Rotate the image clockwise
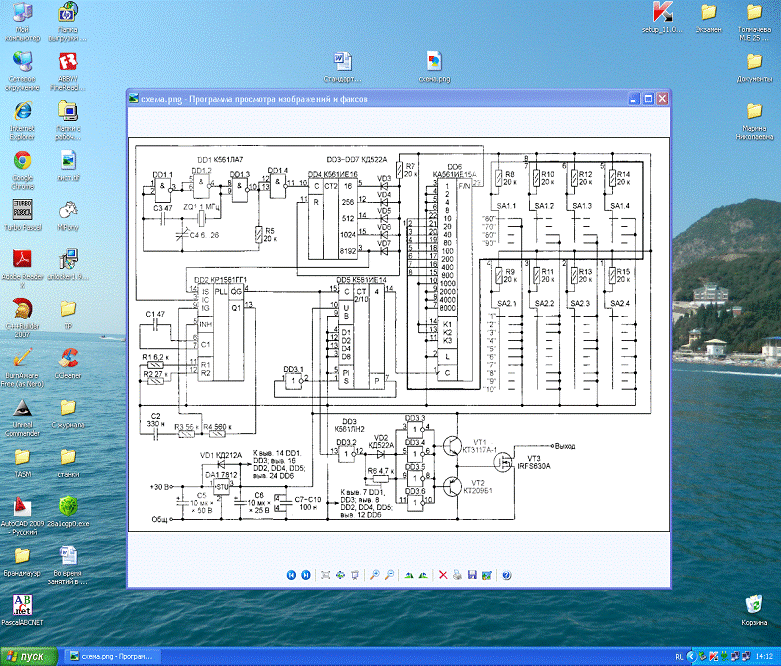The width and height of the screenshot is (781, 666). click(408, 575)
